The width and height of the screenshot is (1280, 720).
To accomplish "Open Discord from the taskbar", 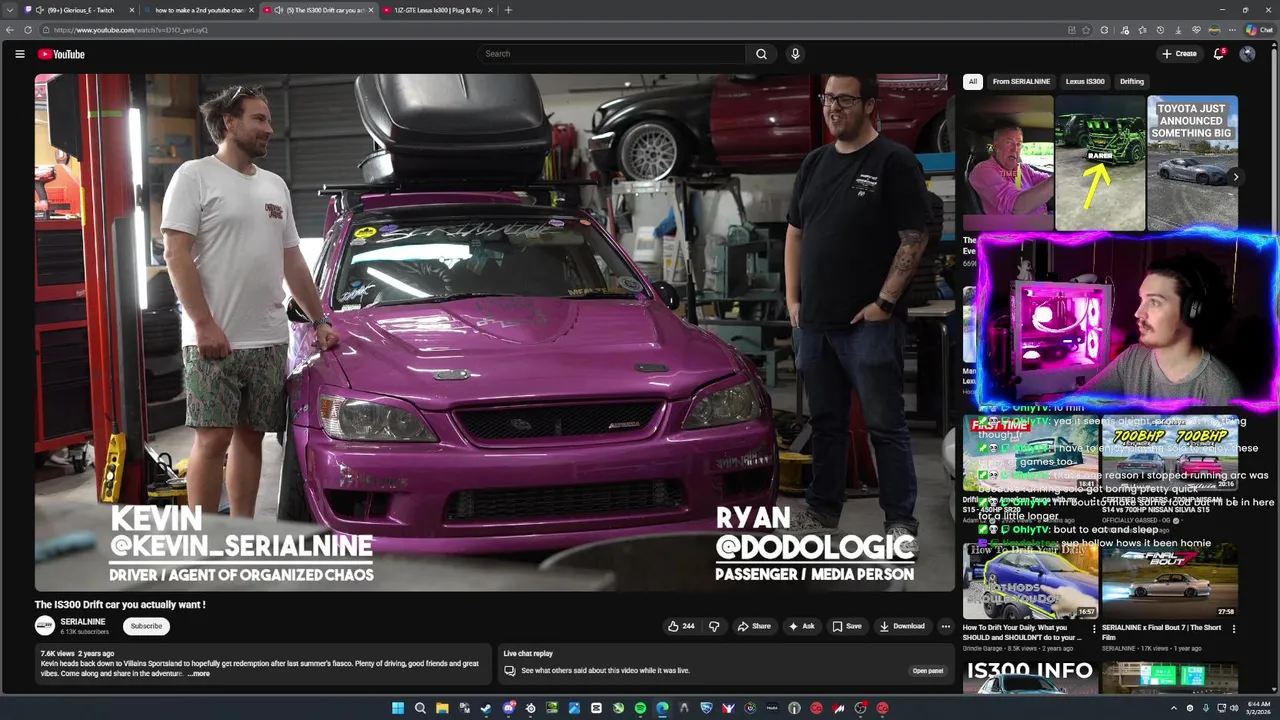I will [508, 708].
